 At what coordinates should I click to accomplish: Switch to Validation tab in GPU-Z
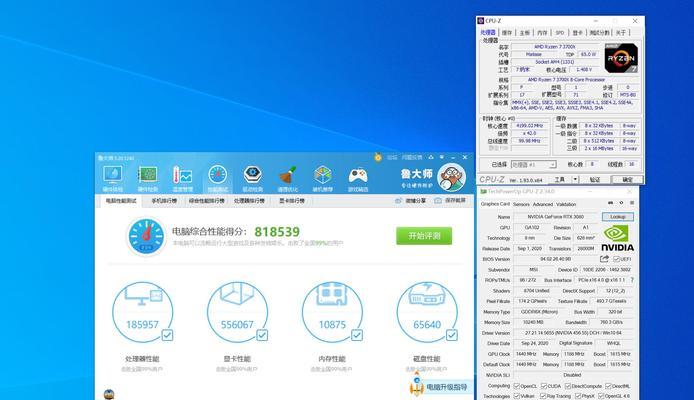click(566, 204)
